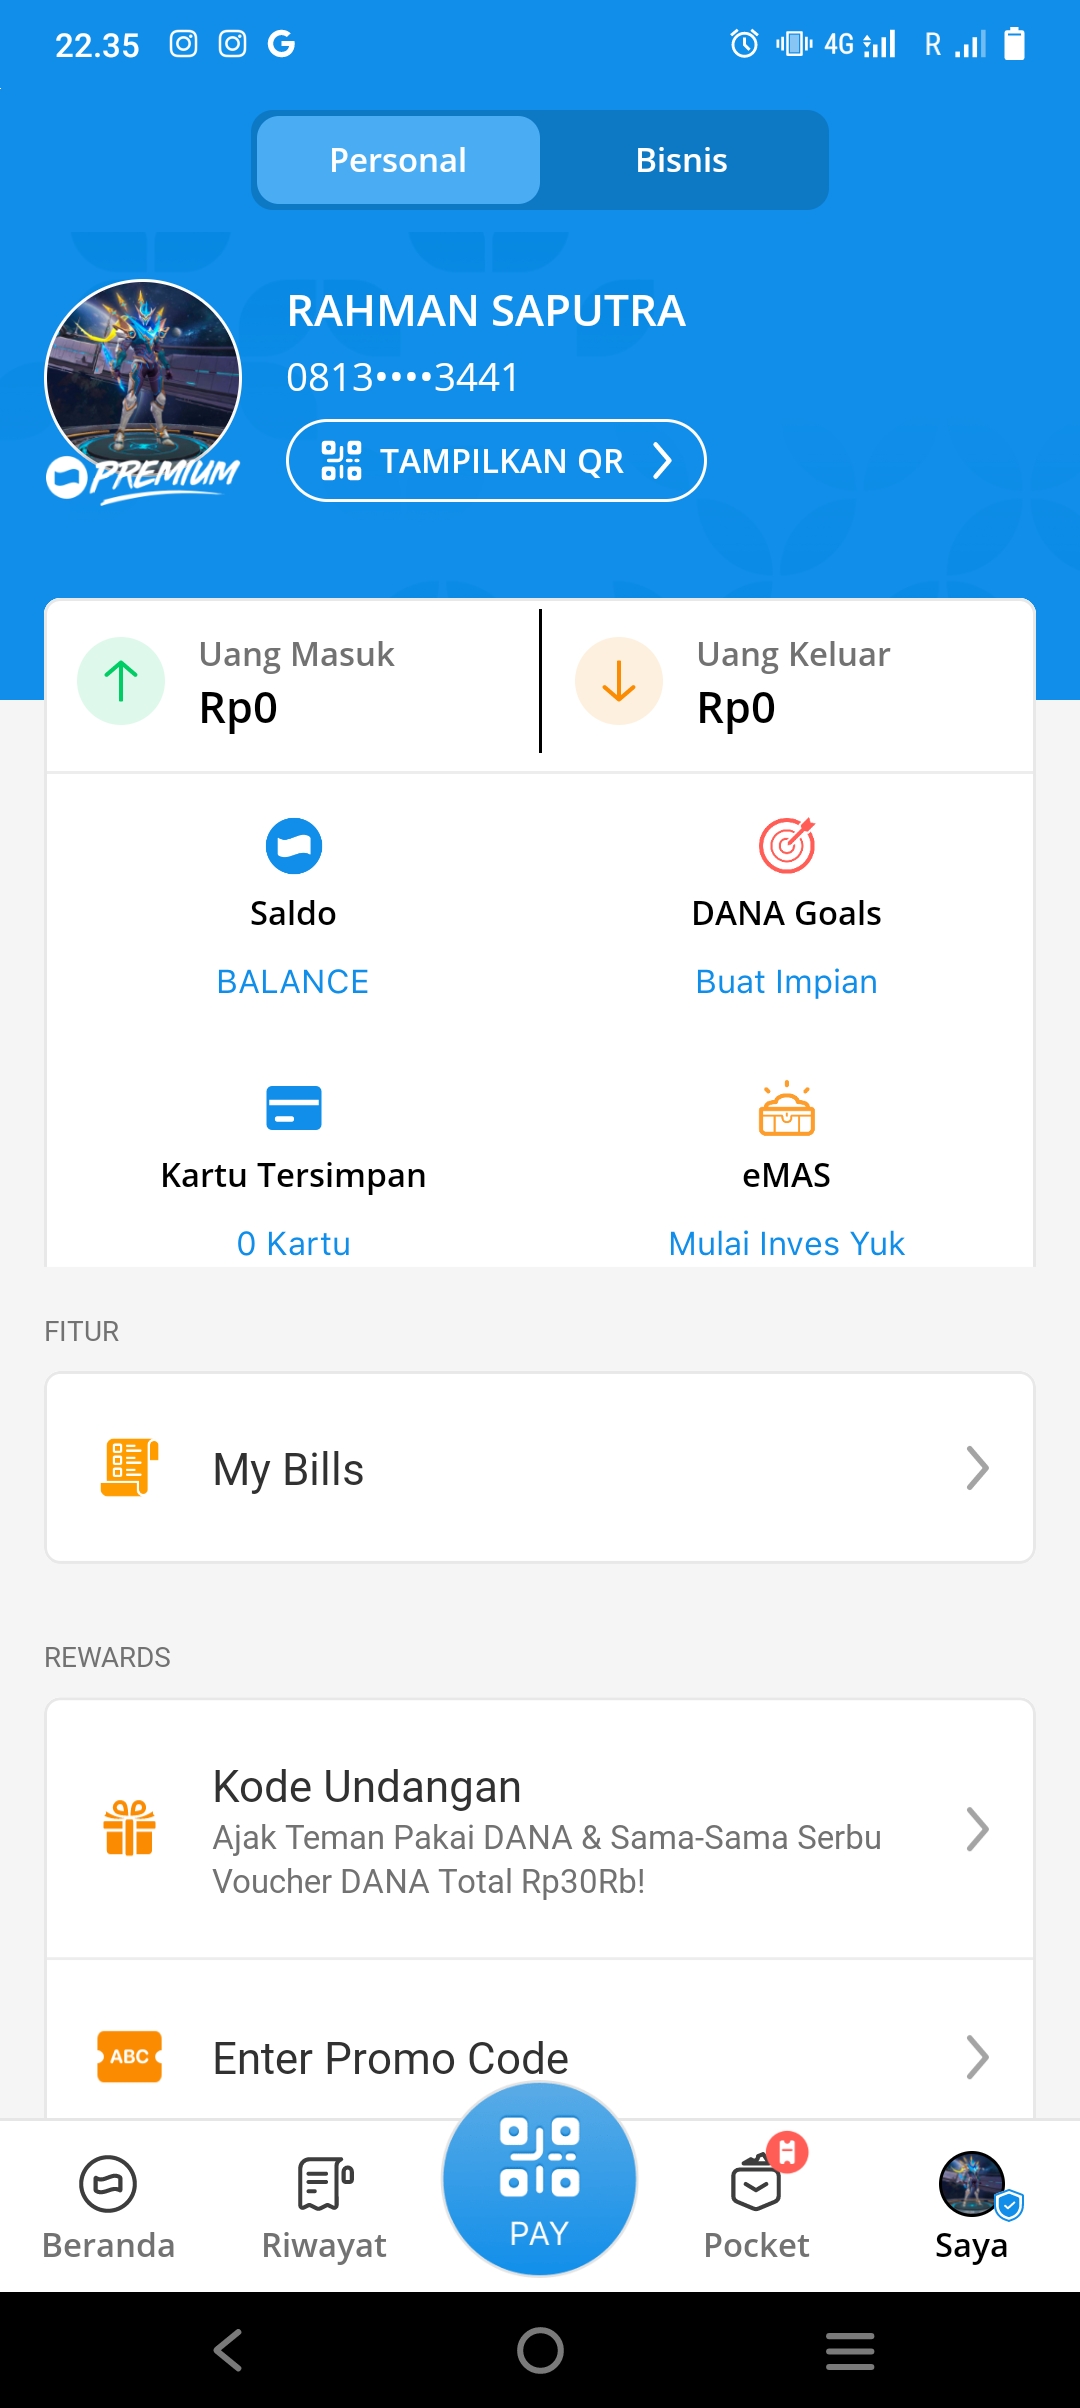The width and height of the screenshot is (1080, 2408).
Task: Tap the Buat Impian link
Action: [x=787, y=982]
